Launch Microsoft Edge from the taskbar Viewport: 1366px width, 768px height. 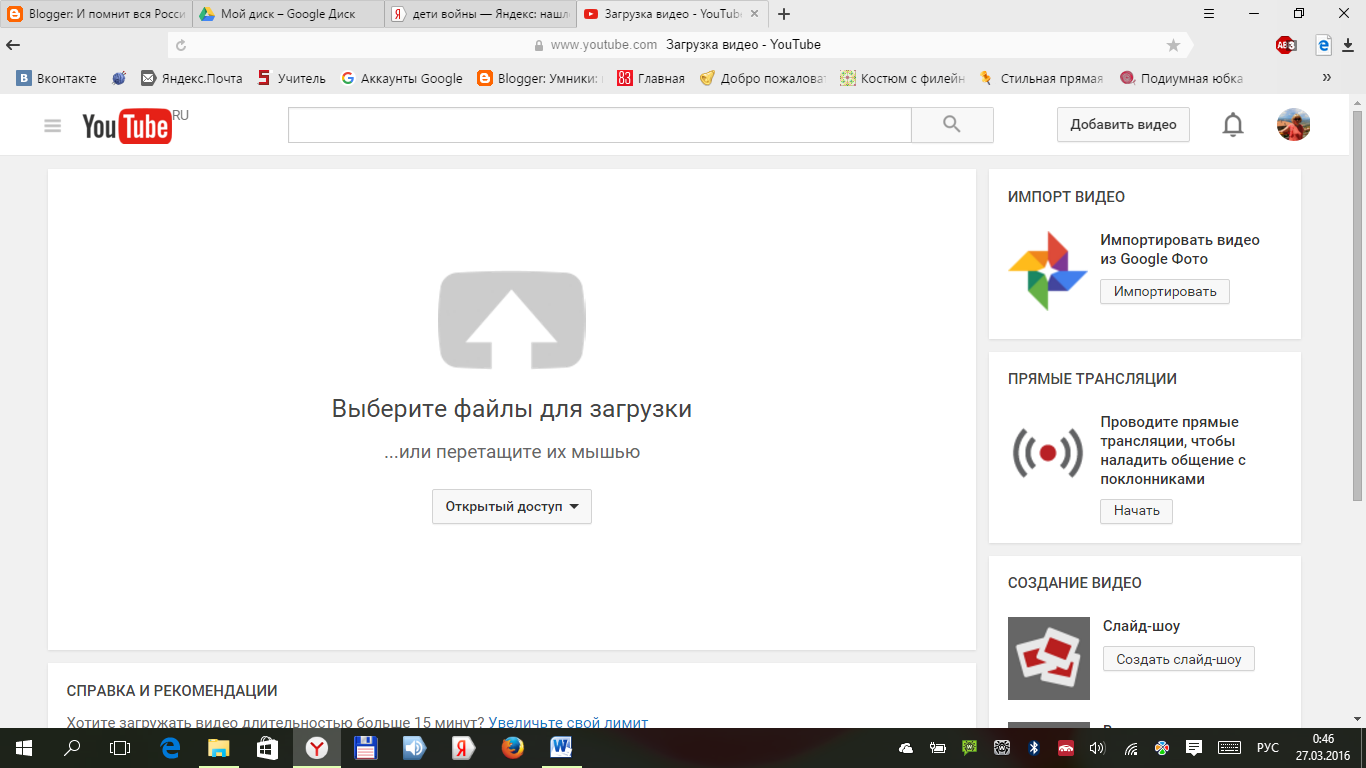(x=170, y=748)
